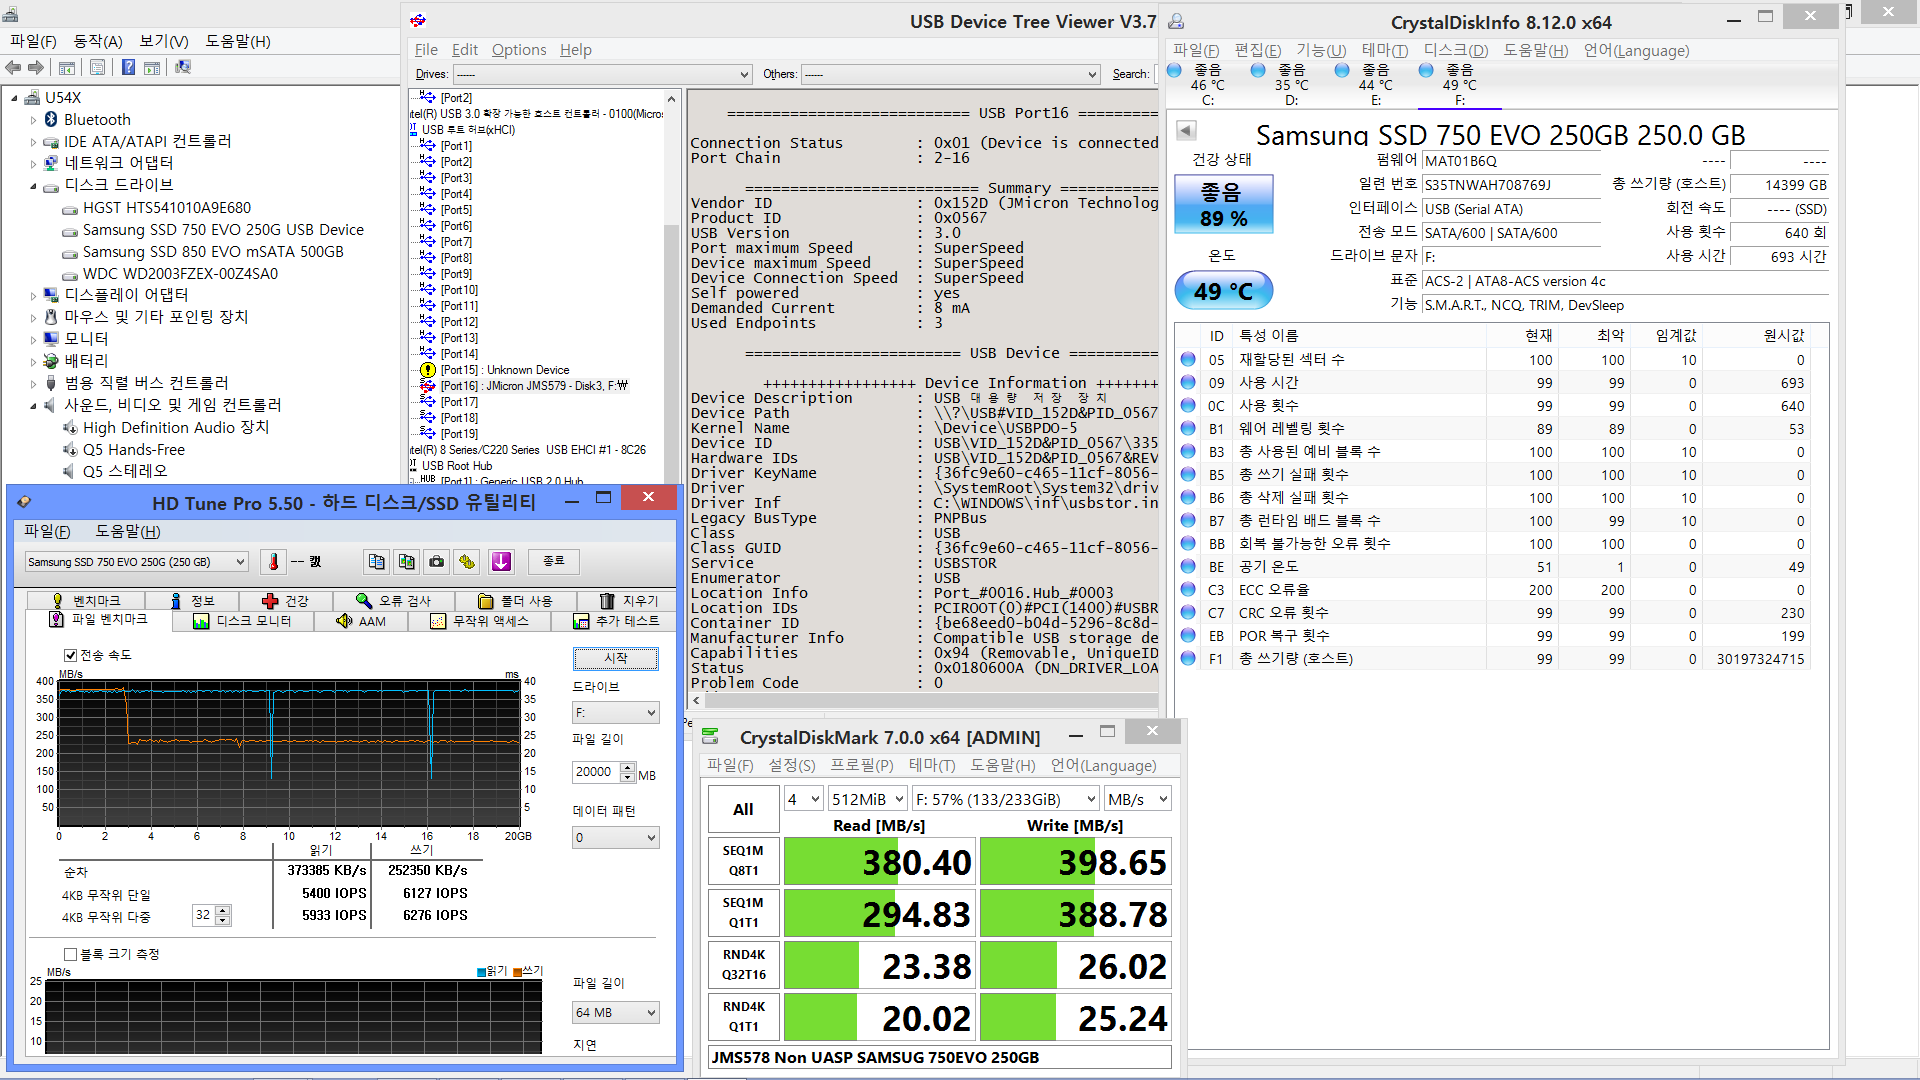Viewport: 1920px width, 1080px height.
Task: Switch to HD Tune 디스크 모니터 tab
Action: pyautogui.click(x=243, y=621)
